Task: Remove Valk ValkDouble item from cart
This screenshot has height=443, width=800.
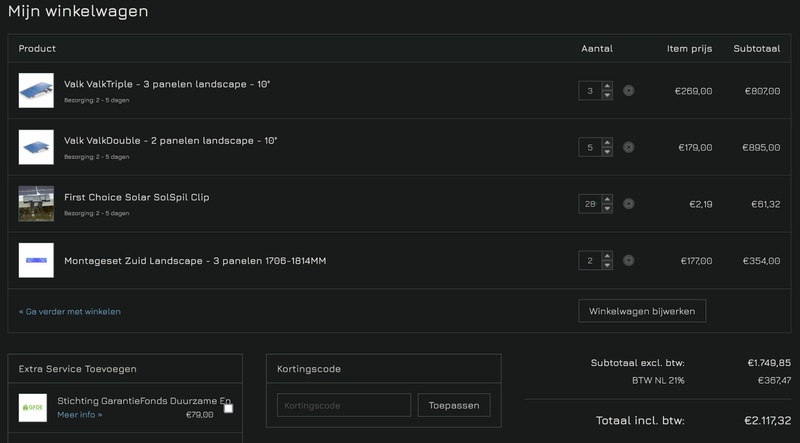Action: 628,147
